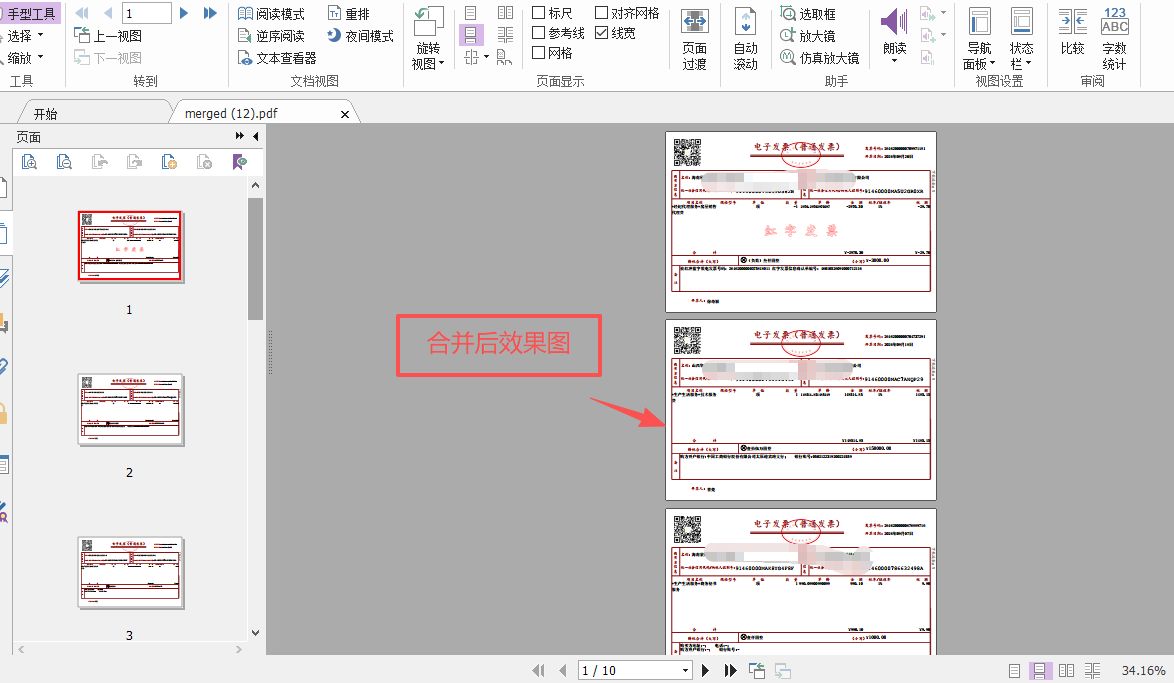Click thumbnail panel scroll down arrow
The image size is (1174, 683).
point(255,633)
